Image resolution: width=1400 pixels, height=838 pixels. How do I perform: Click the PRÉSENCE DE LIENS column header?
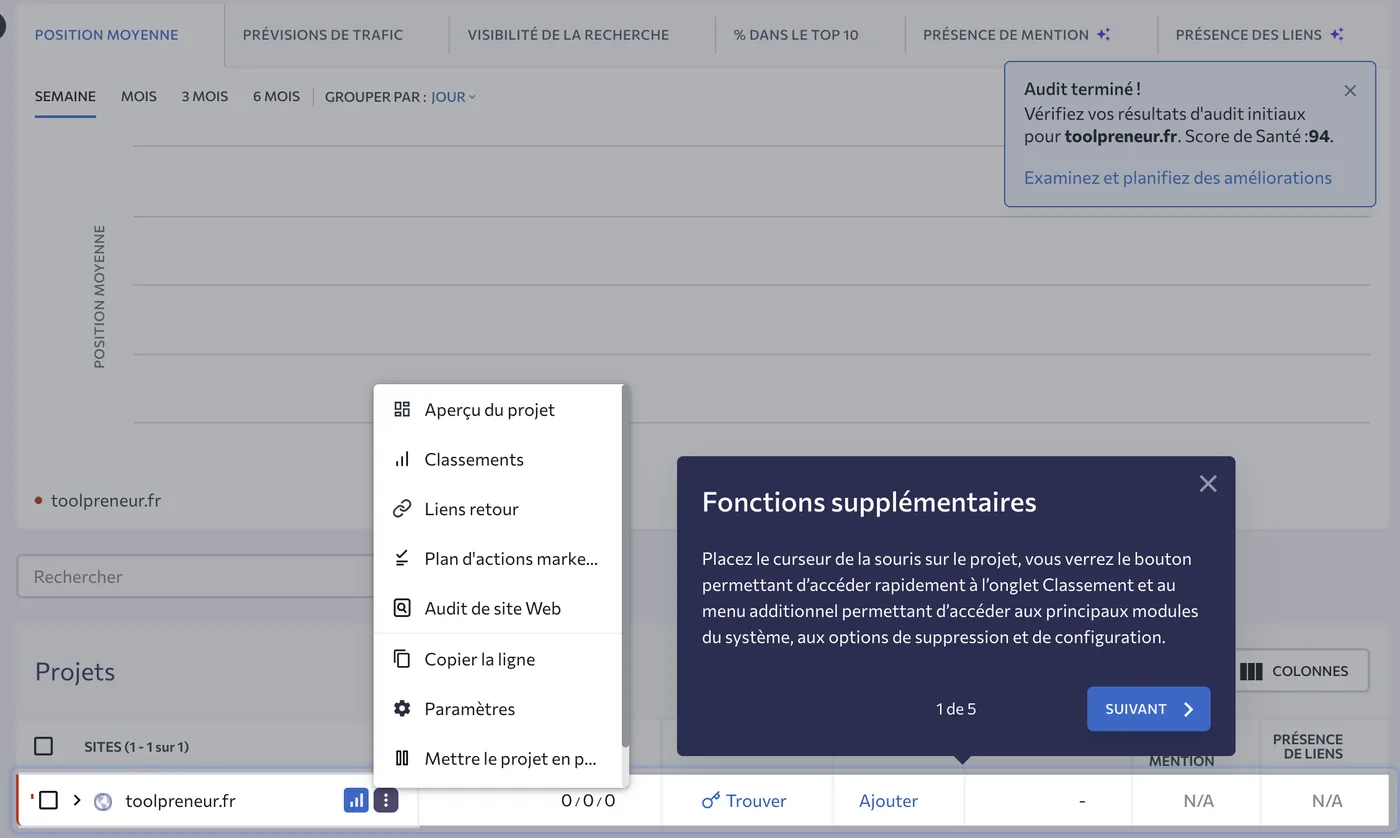coord(1308,746)
